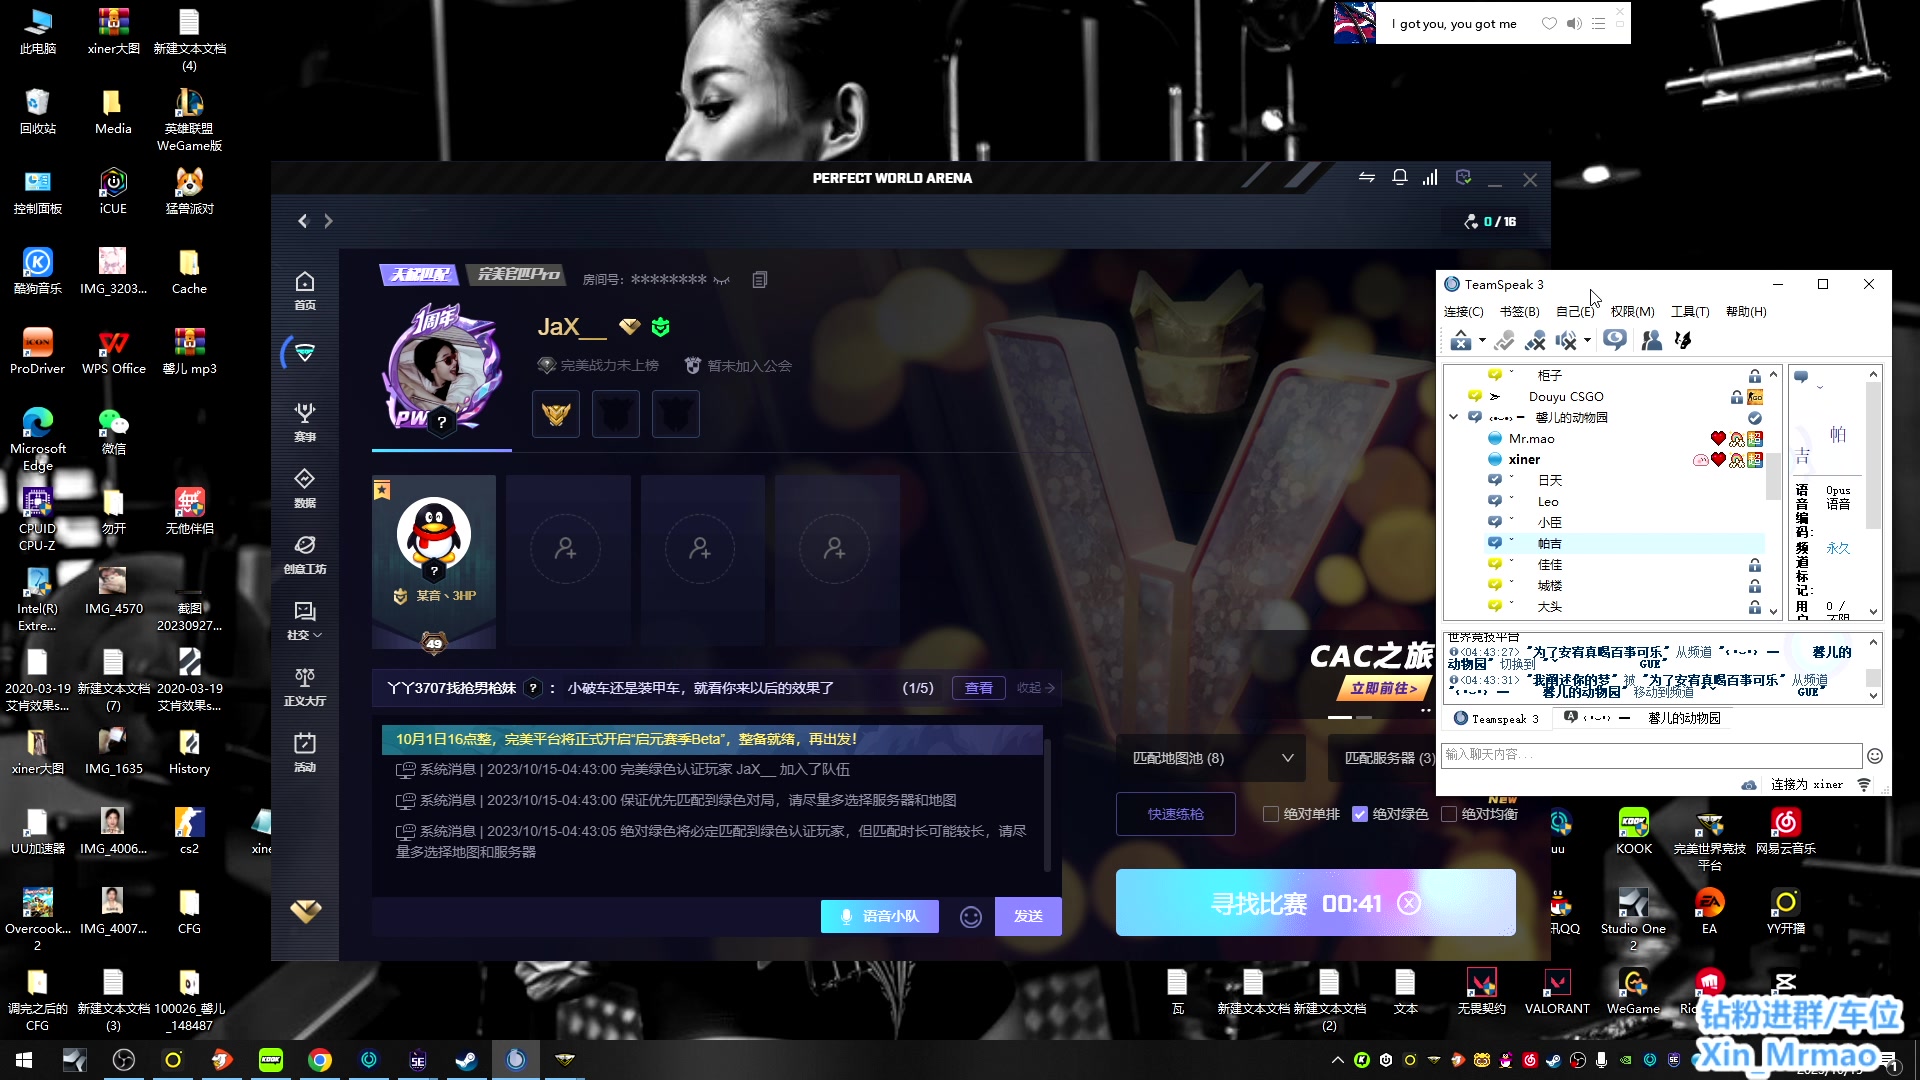Click the speaker volume icon in music widget
Image resolution: width=1920 pixels, height=1080 pixels.
click(x=1574, y=23)
